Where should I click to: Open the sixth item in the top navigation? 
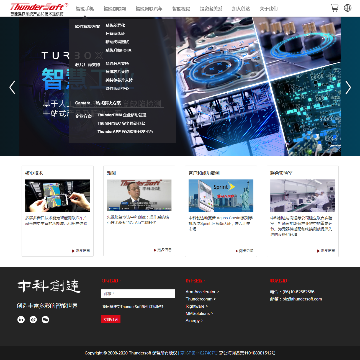pos(241,9)
